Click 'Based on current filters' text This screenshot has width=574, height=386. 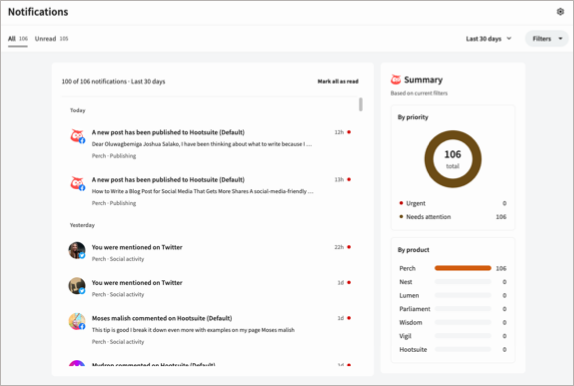point(419,93)
